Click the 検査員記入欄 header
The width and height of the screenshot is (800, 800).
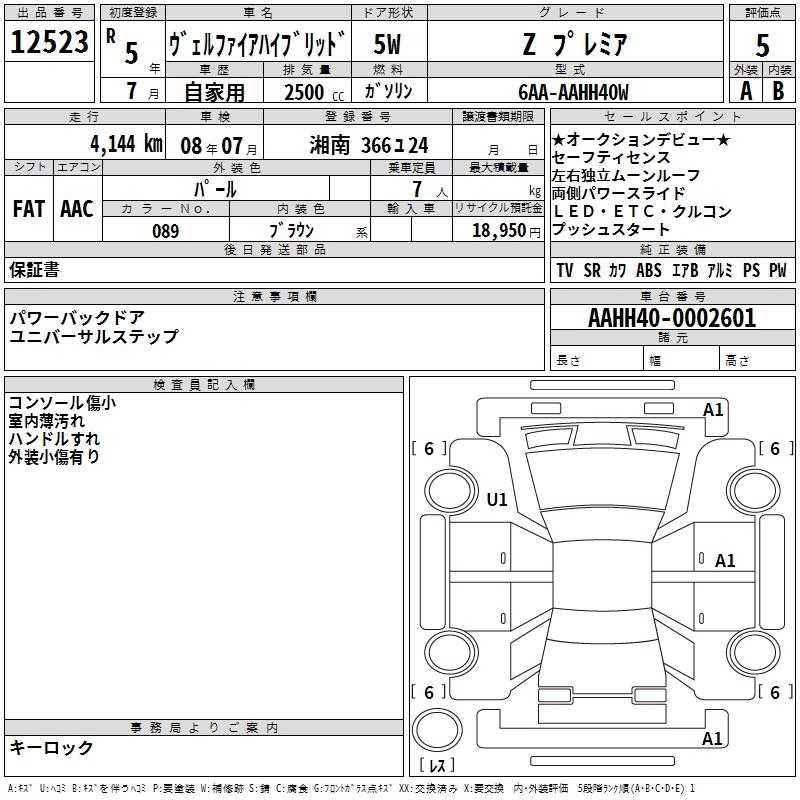[204, 385]
